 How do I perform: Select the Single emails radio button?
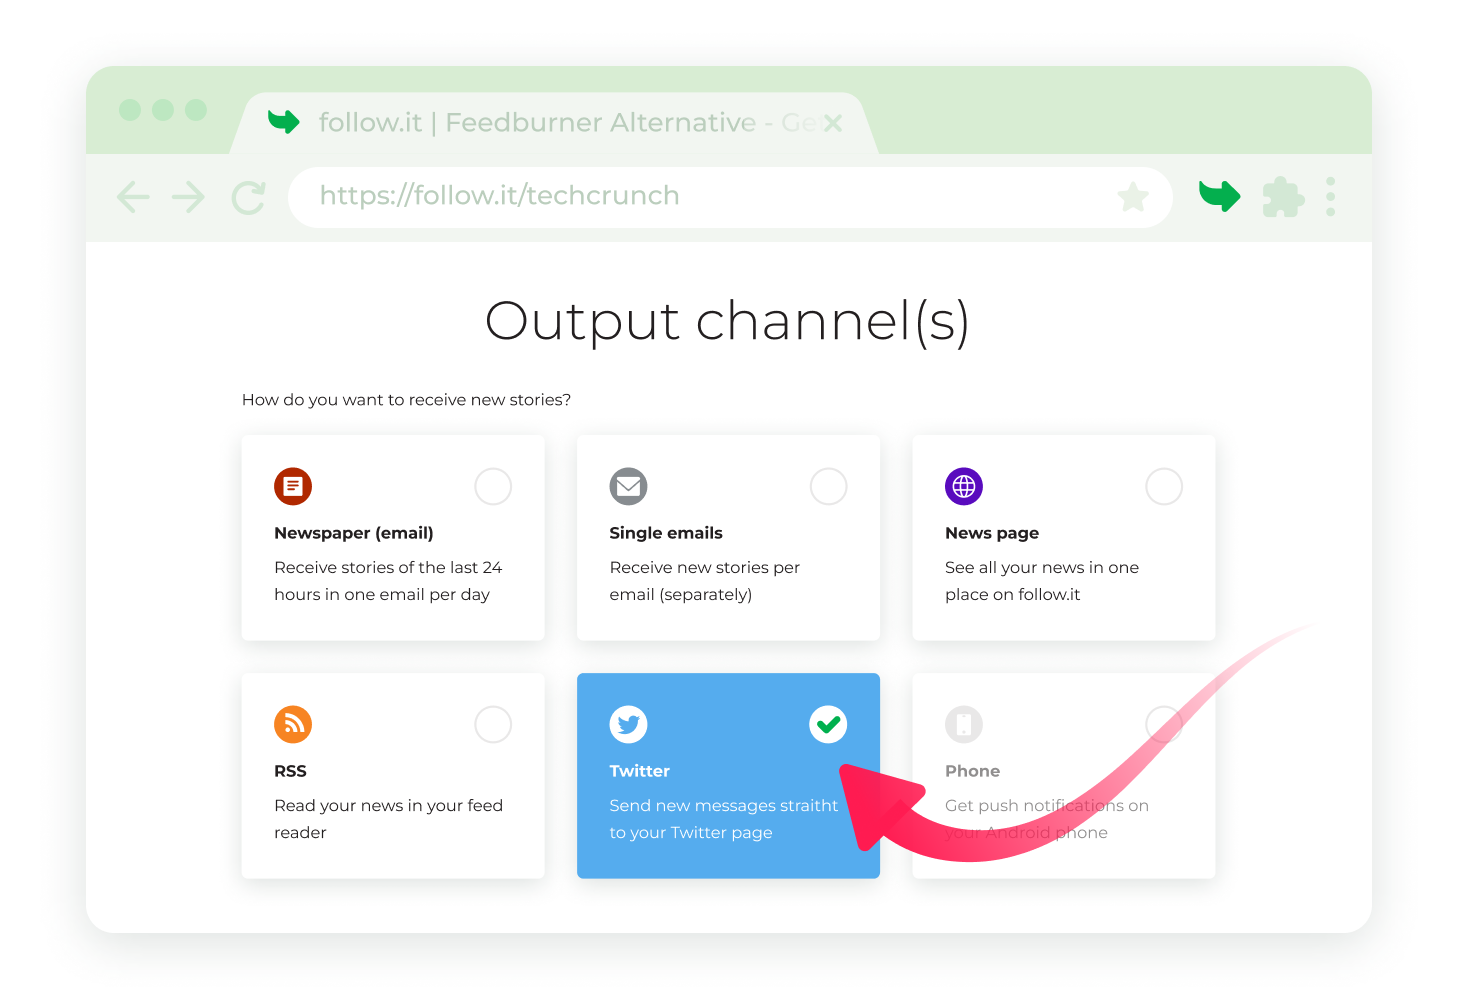tap(829, 486)
